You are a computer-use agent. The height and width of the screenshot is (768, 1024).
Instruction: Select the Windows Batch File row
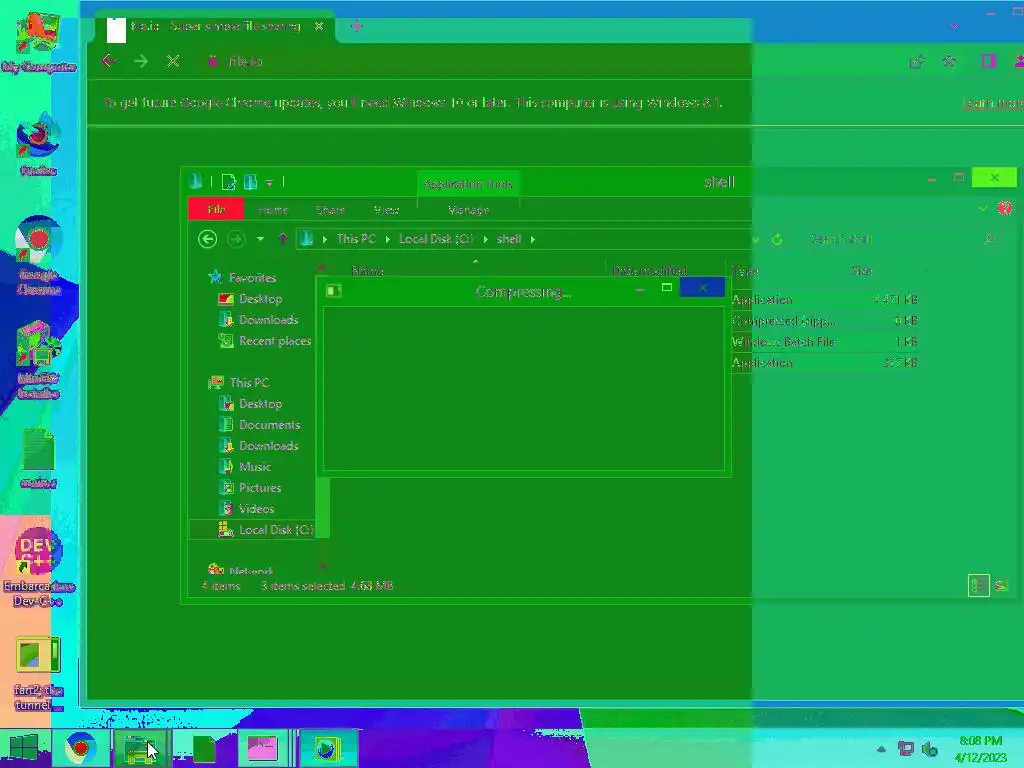(x=824, y=342)
